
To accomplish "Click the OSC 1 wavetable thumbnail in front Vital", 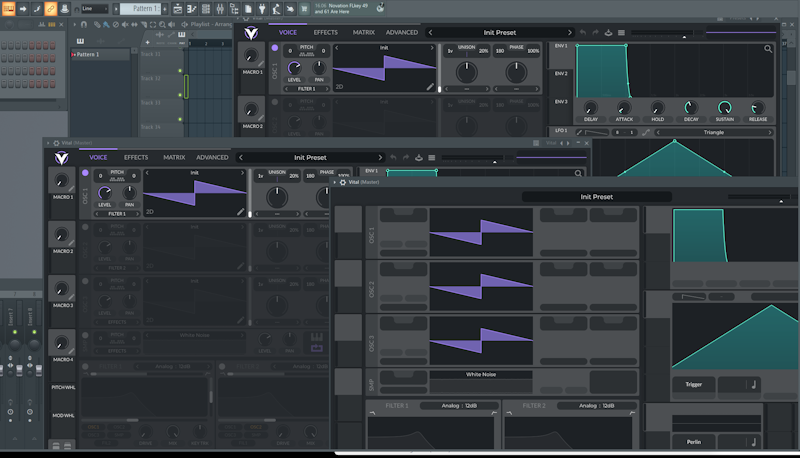I will [x=481, y=232].
